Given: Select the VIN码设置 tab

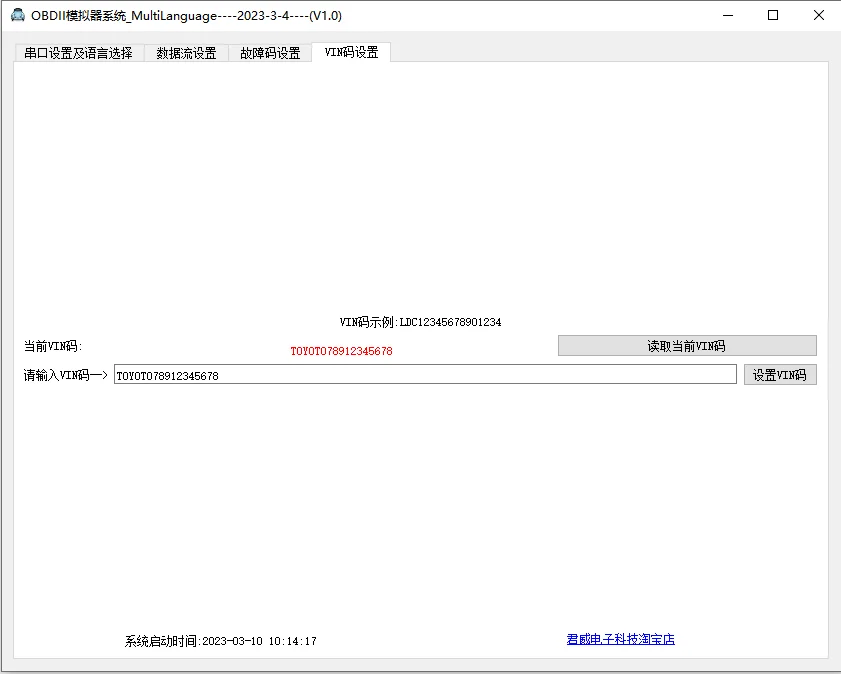Looking at the screenshot, I should click(x=350, y=53).
